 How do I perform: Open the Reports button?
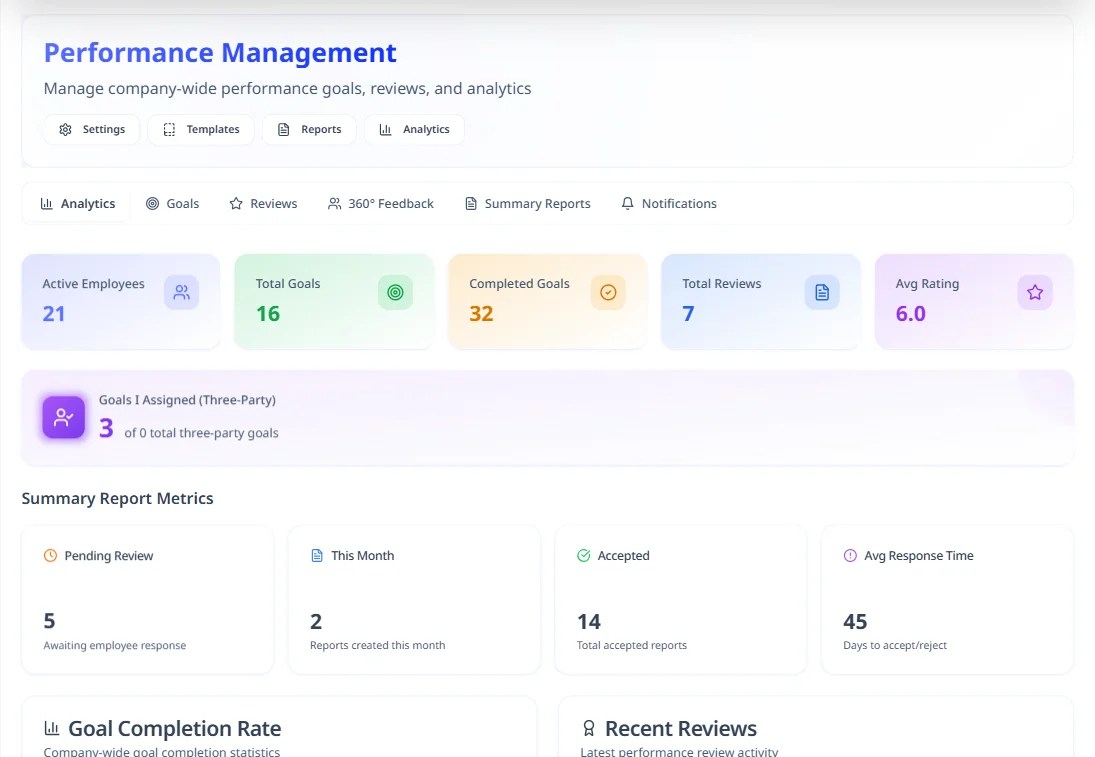pos(309,129)
